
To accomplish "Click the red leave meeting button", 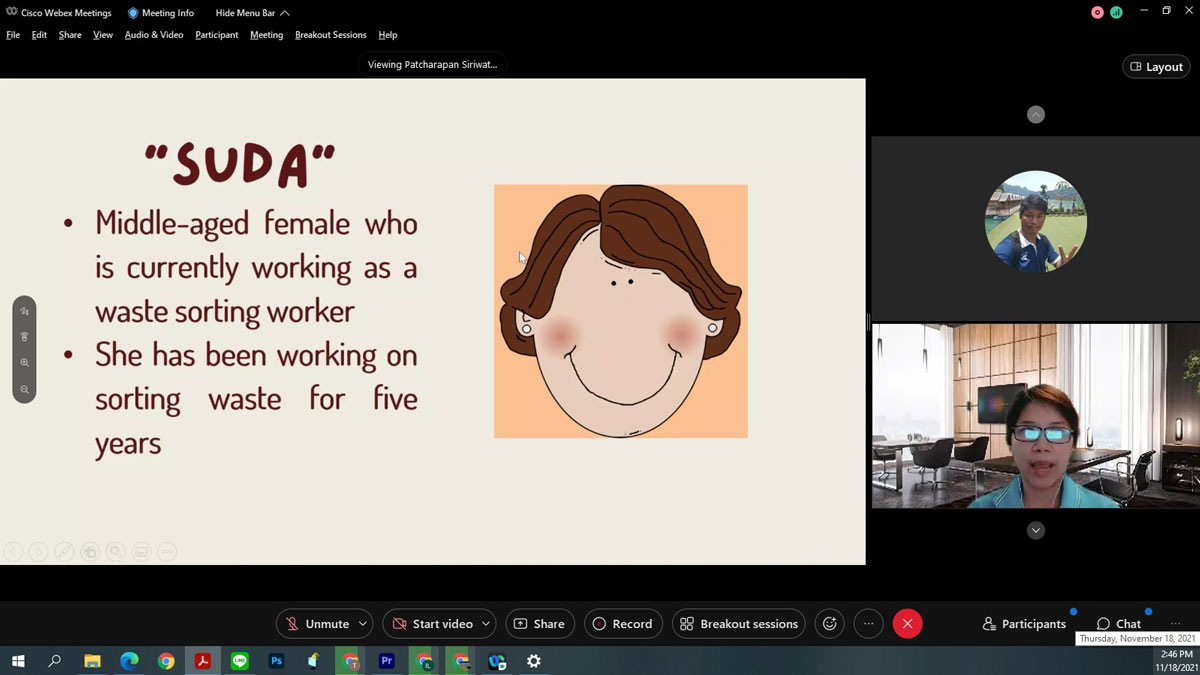I will point(907,624).
